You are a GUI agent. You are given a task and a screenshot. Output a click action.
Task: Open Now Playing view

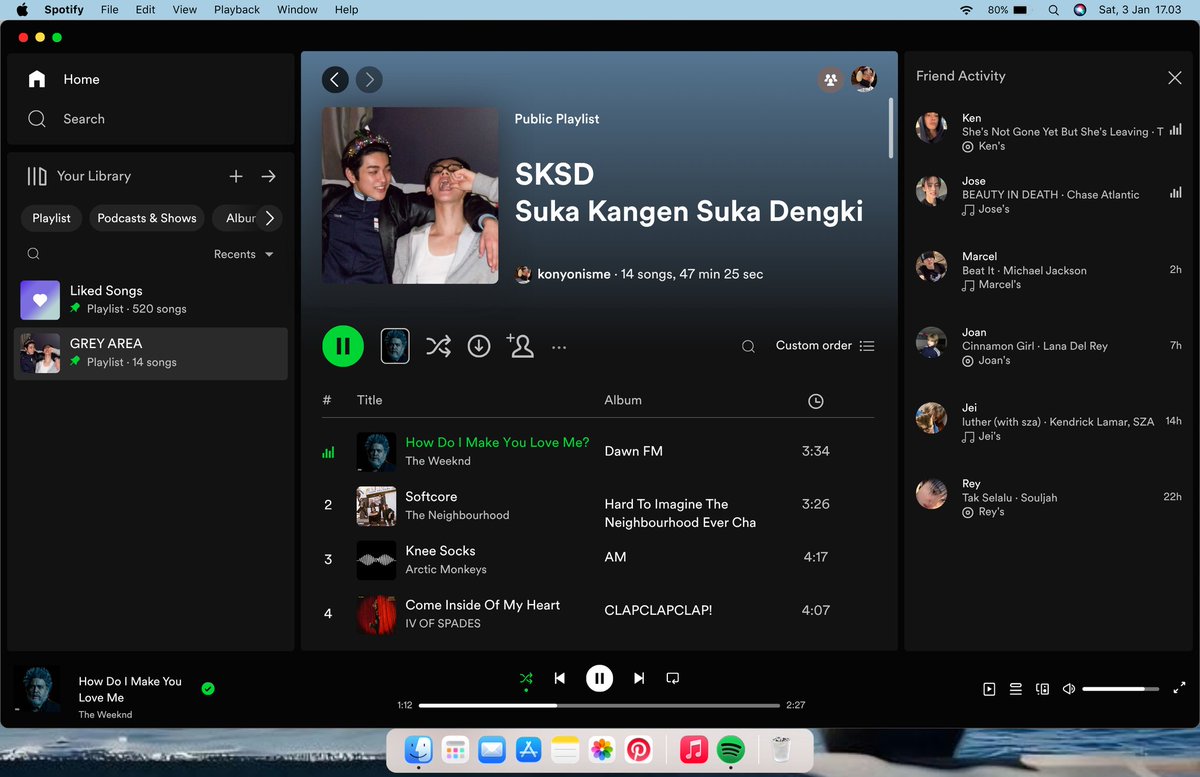989,689
